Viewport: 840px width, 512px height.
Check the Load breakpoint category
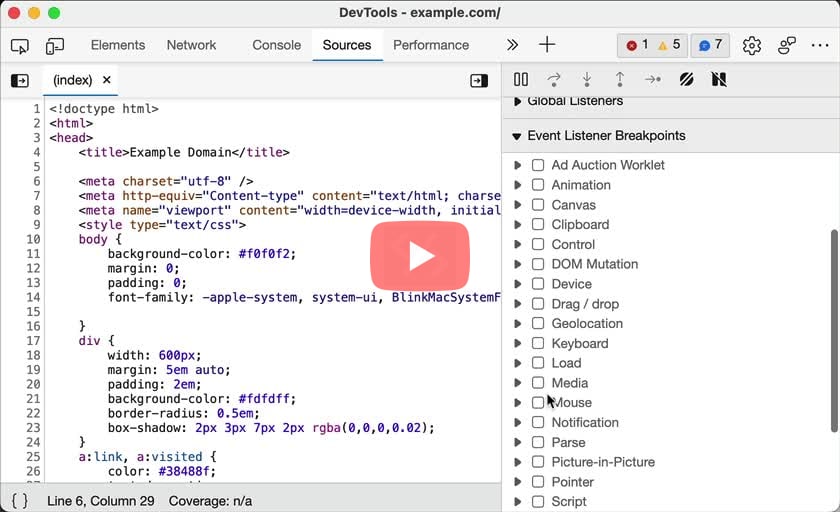[538, 363]
